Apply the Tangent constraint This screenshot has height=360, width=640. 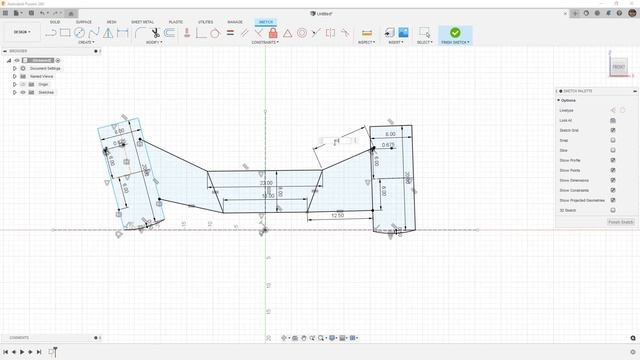[215, 33]
